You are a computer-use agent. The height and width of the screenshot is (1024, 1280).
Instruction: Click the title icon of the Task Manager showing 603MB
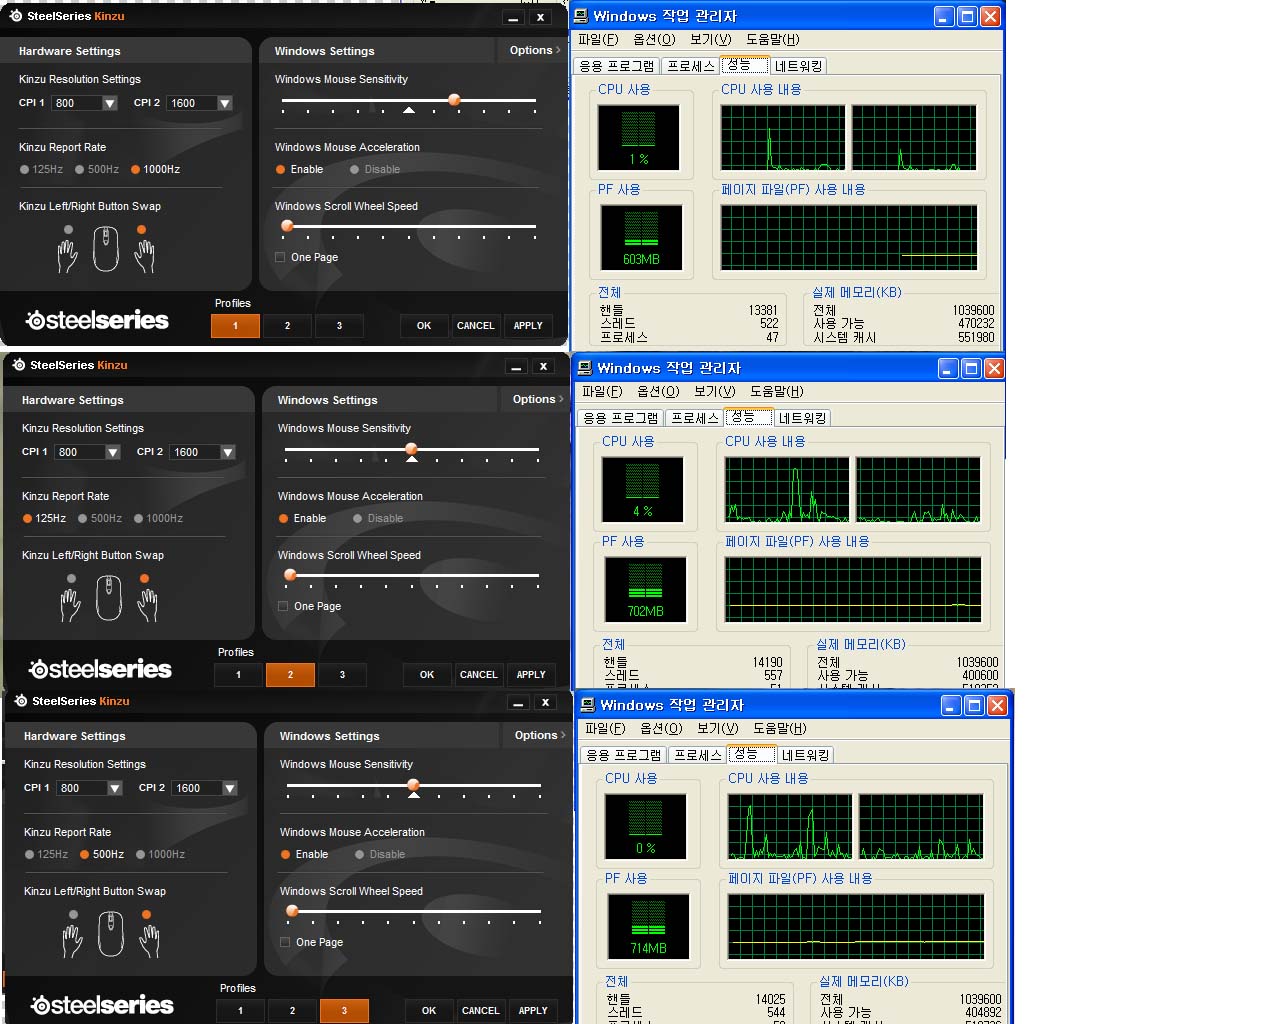(x=582, y=16)
